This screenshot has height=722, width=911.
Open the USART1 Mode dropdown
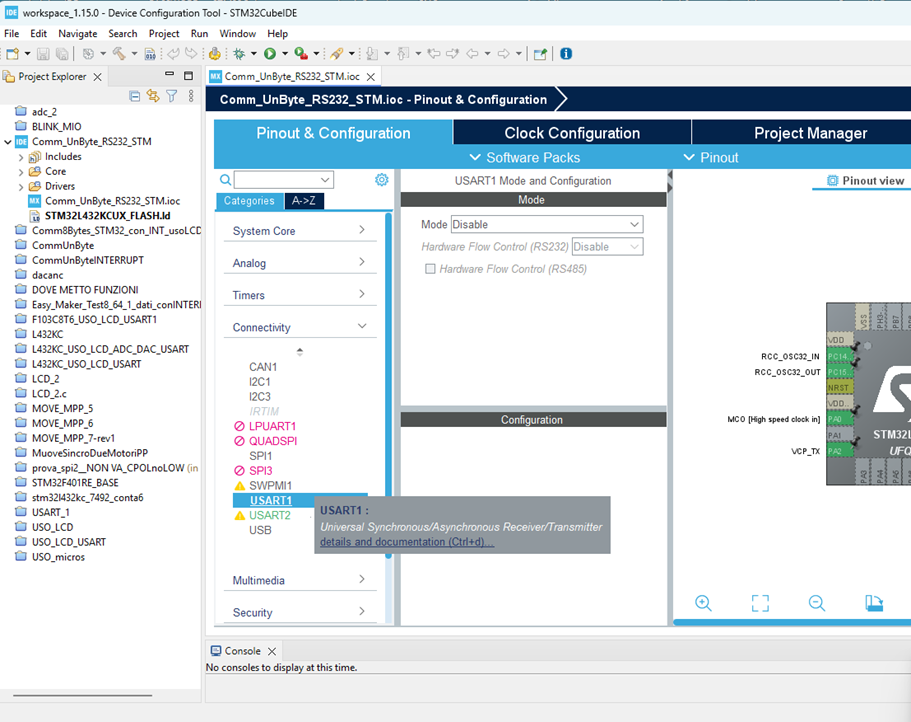click(547, 224)
